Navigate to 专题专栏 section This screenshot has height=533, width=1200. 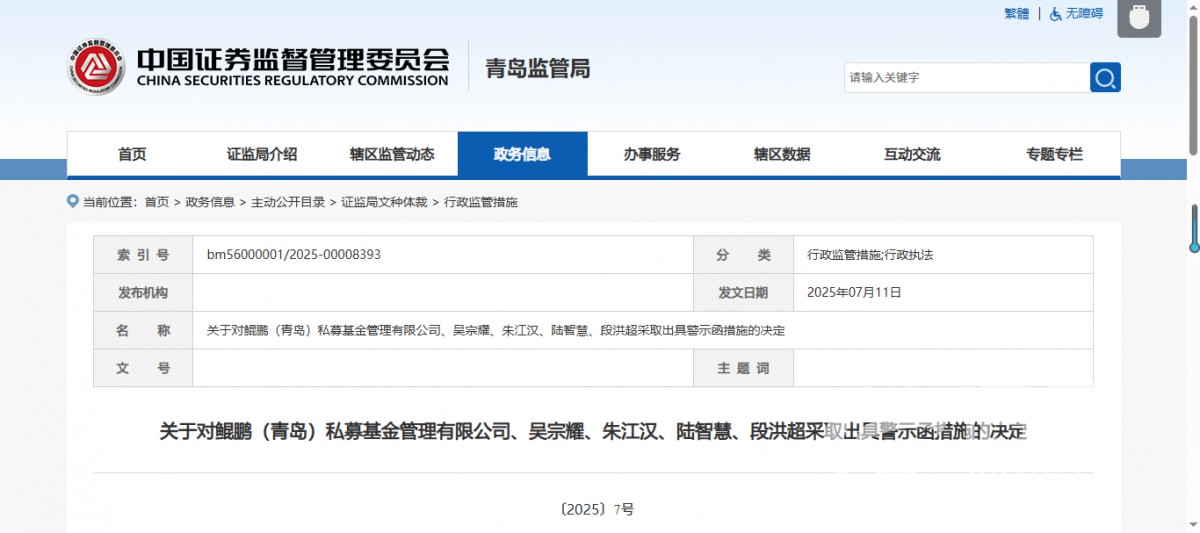coord(1054,154)
